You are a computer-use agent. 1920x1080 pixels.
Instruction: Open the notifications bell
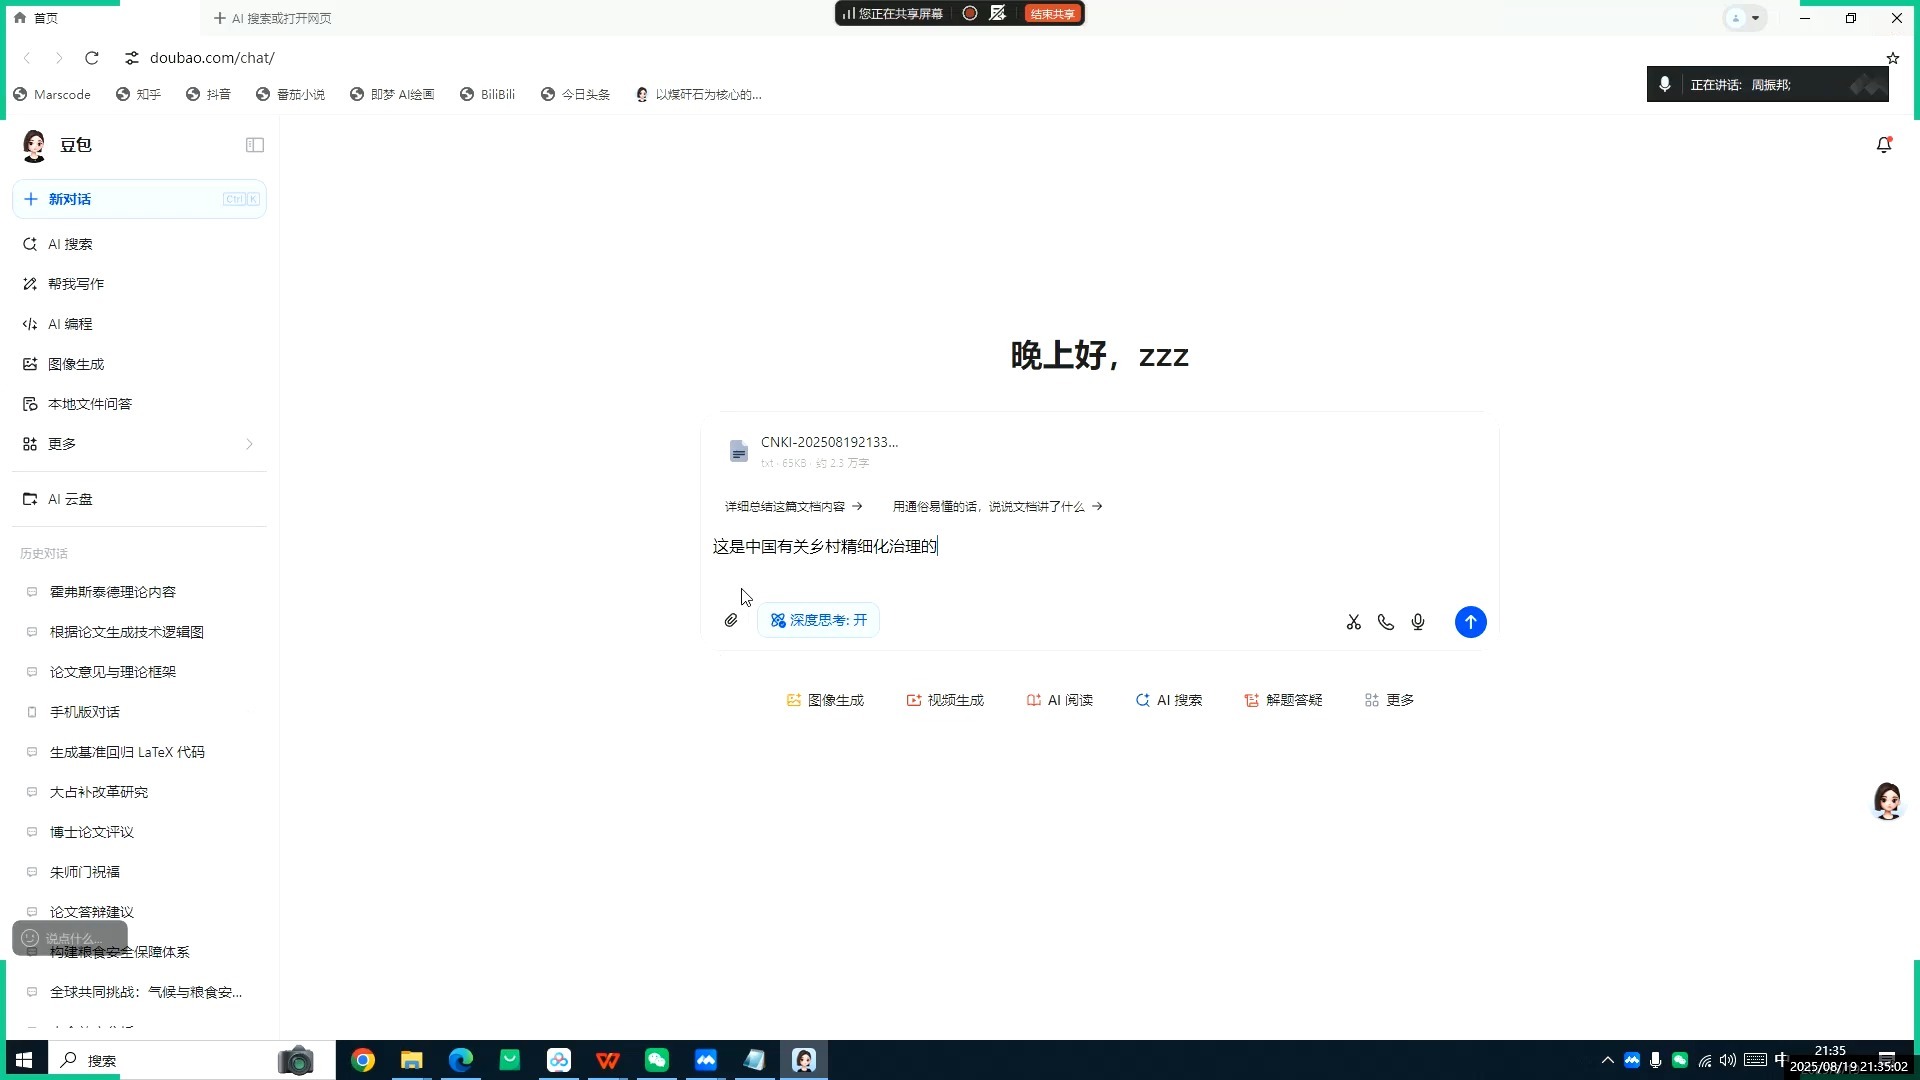(1884, 145)
